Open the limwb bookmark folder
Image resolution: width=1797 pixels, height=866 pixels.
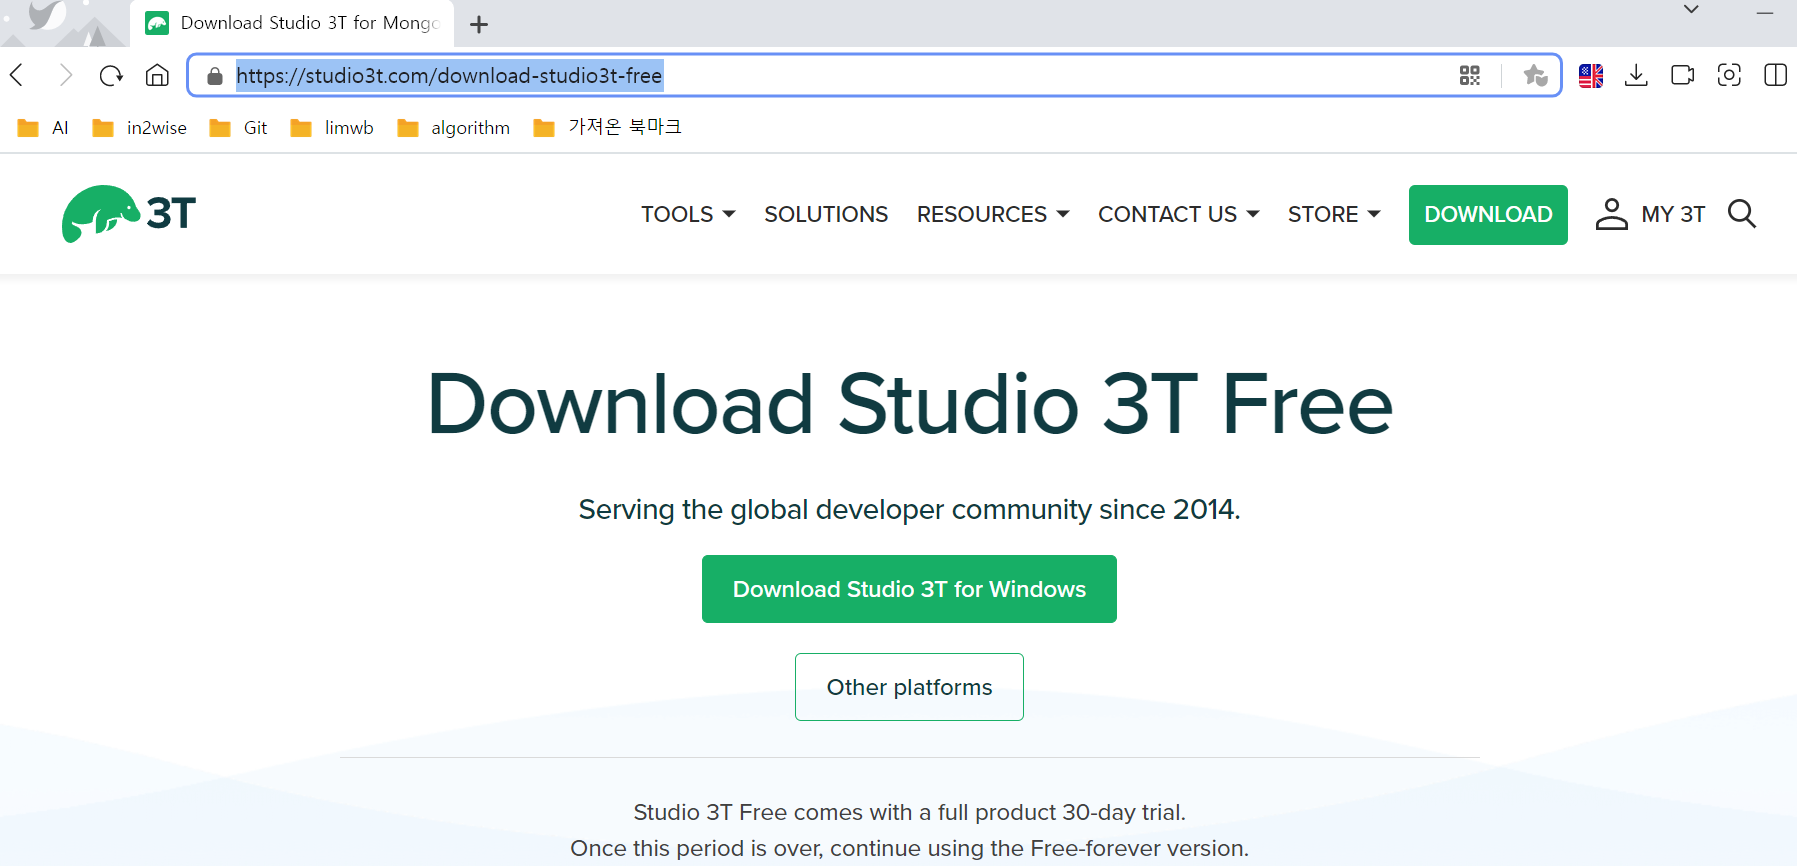[331, 128]
